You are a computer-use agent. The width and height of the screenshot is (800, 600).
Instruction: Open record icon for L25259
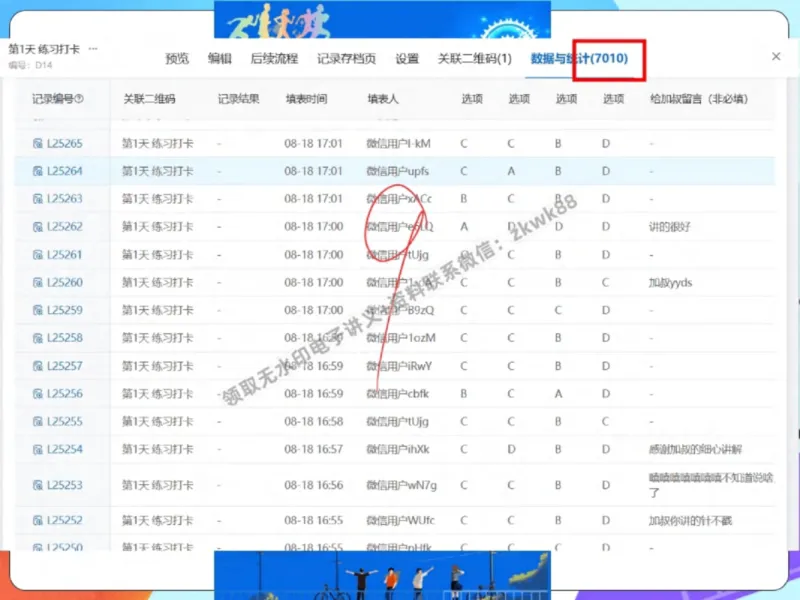coord(38,310)
